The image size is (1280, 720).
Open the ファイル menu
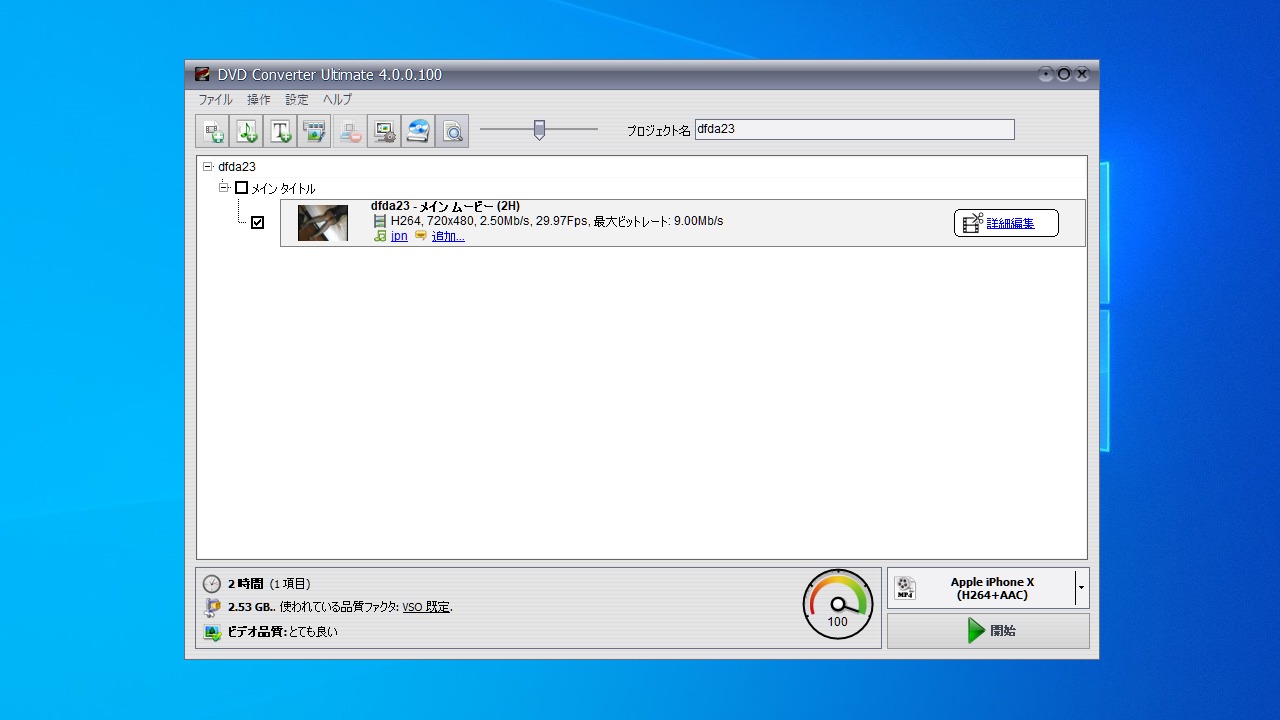coord(215,100)
